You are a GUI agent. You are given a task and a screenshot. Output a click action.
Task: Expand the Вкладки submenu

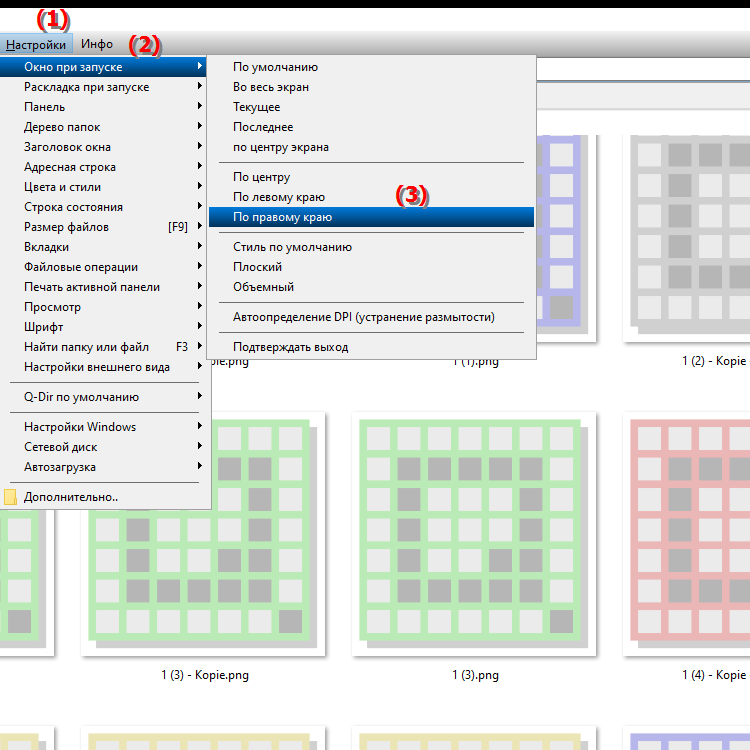(x=103, y=247)
